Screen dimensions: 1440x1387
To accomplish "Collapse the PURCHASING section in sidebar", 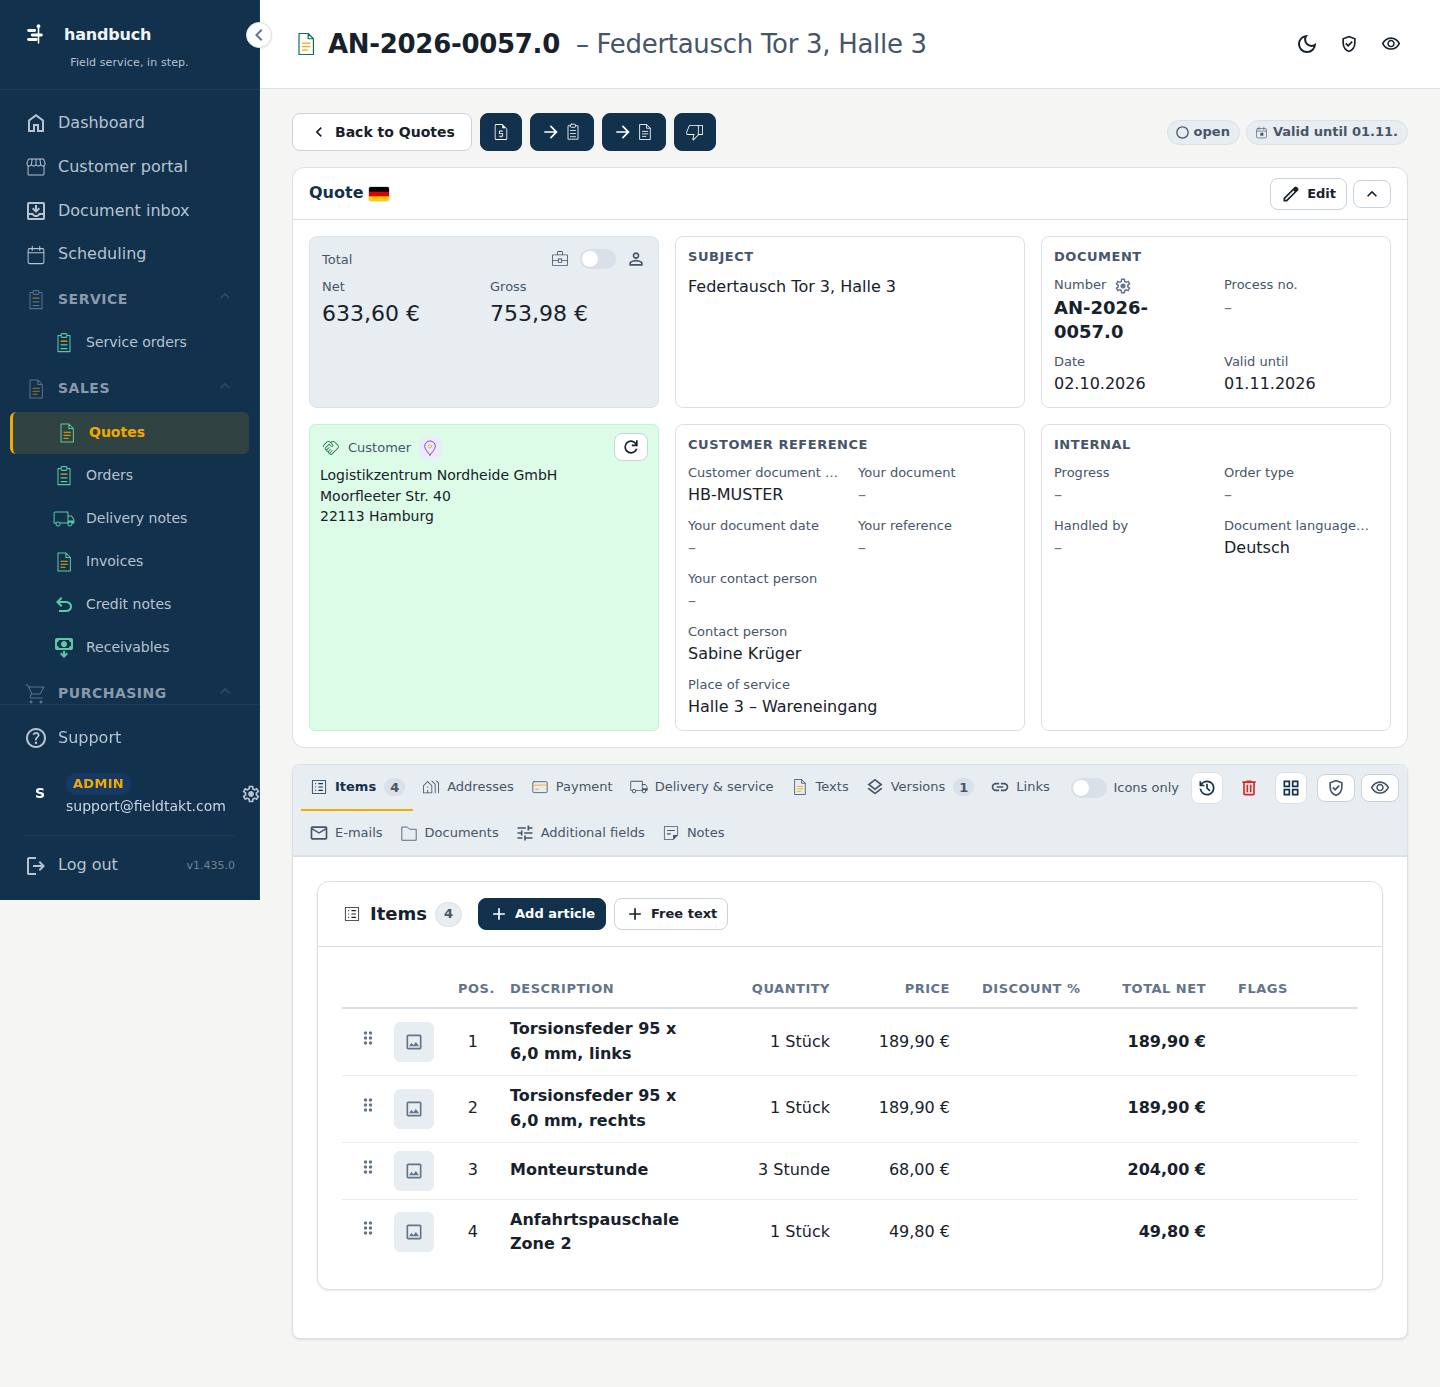I will [x=225, y=692].
